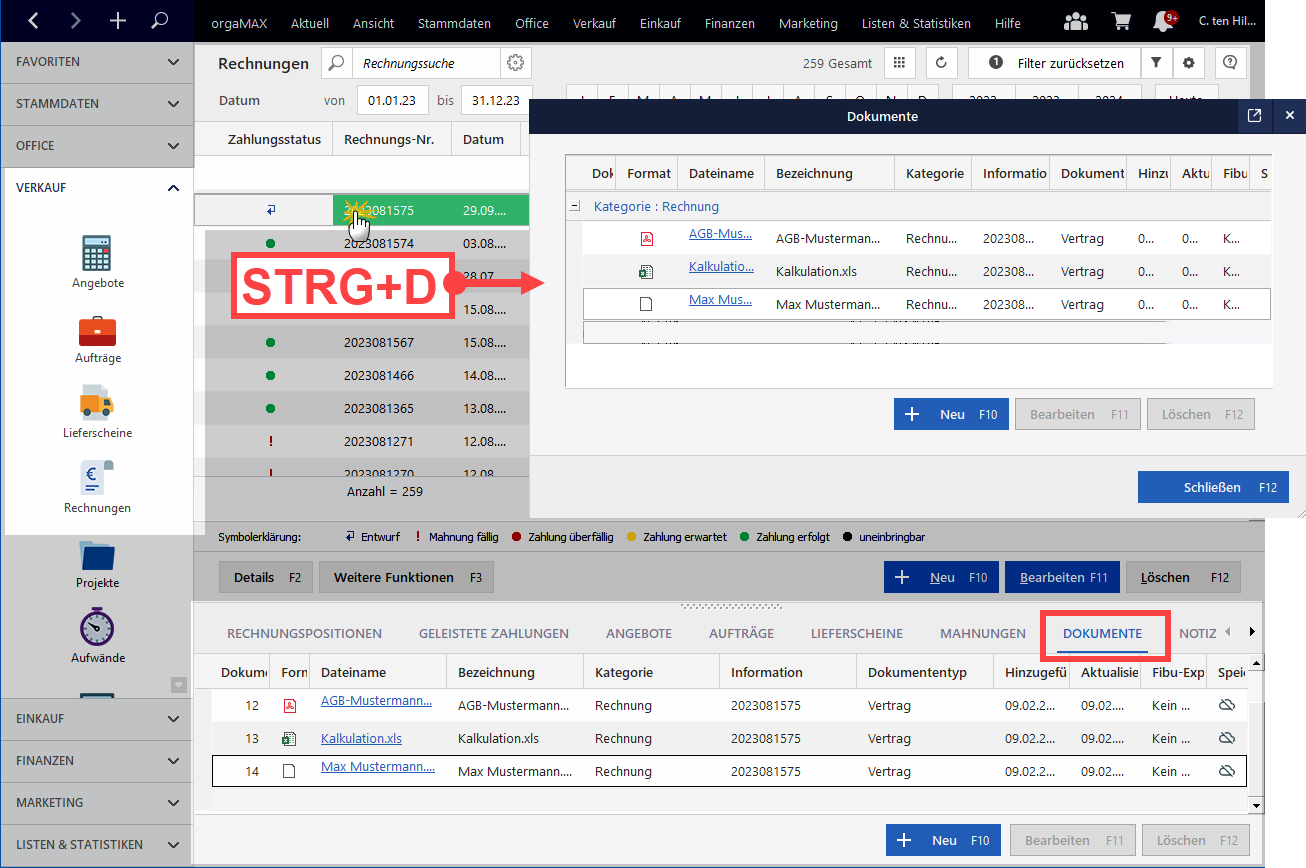
Task: Open list settings gear beside filter icon
Action: [1188, 63]
